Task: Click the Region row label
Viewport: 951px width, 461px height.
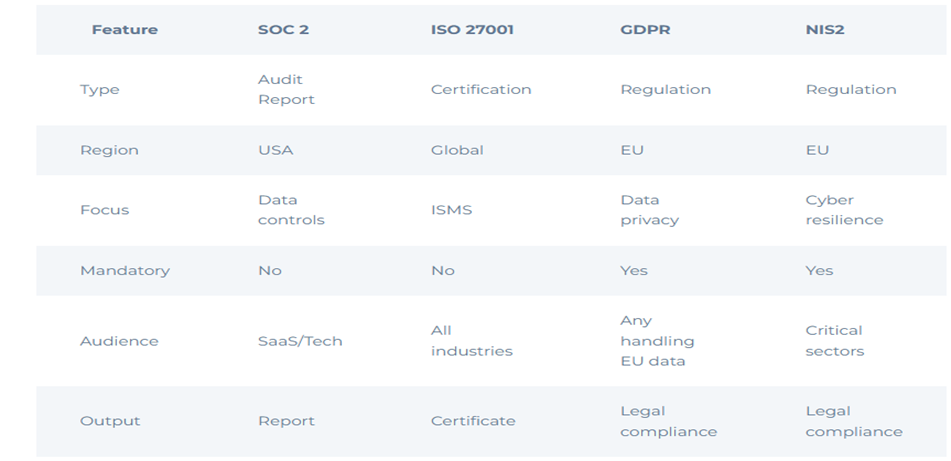Action: tap(109, 150)
